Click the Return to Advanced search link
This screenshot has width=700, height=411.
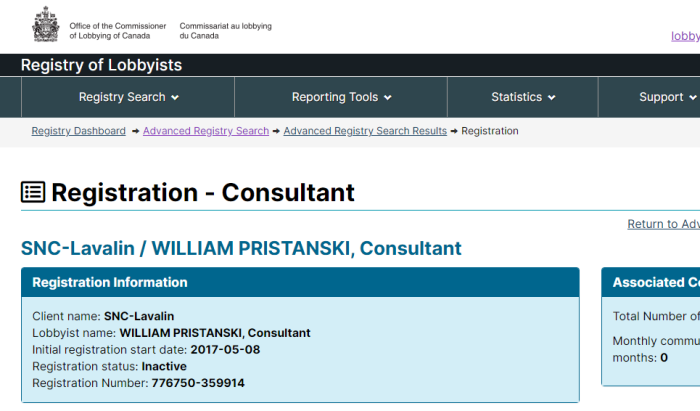(663, 224)
